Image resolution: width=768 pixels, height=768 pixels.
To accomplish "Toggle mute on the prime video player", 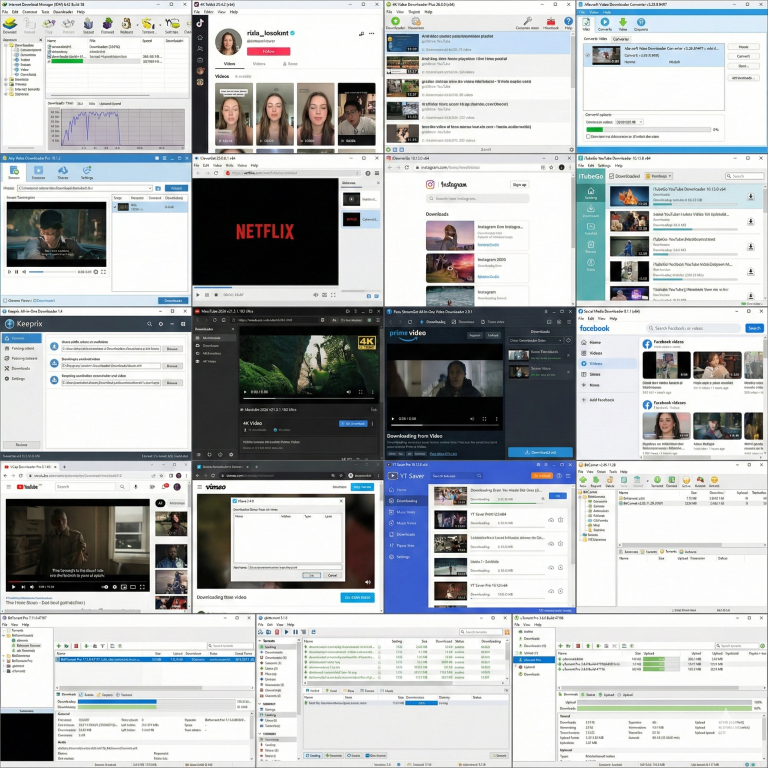I will pyautogui.click(x=472, y=419).
